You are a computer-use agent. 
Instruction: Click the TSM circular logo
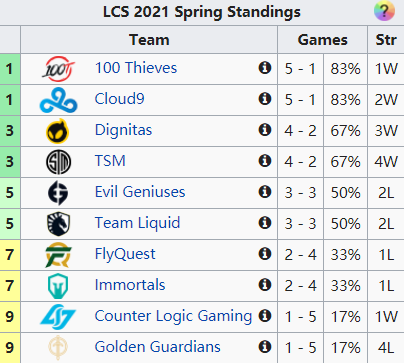click(x=58, y=162)
